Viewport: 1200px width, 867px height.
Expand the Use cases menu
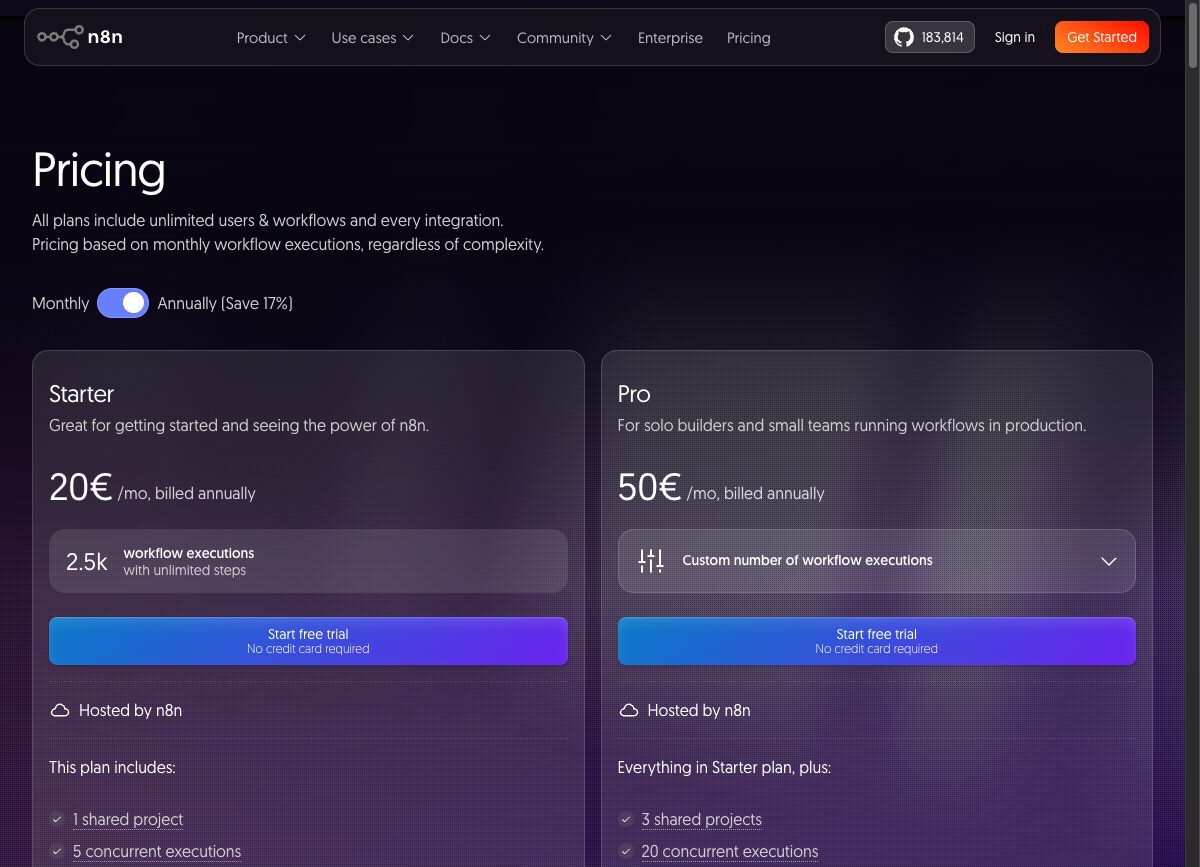(x=372, y=38)
